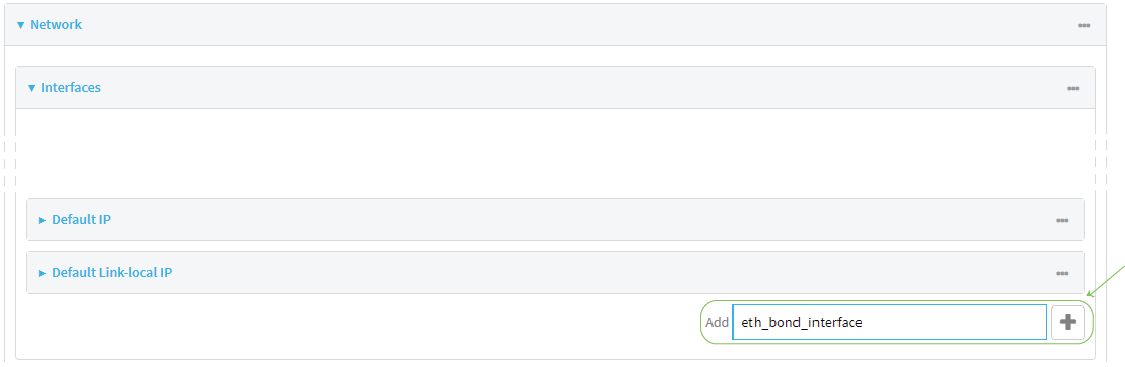Click the Network heading text
The image size is (1125, 367).
click(56, 24)
